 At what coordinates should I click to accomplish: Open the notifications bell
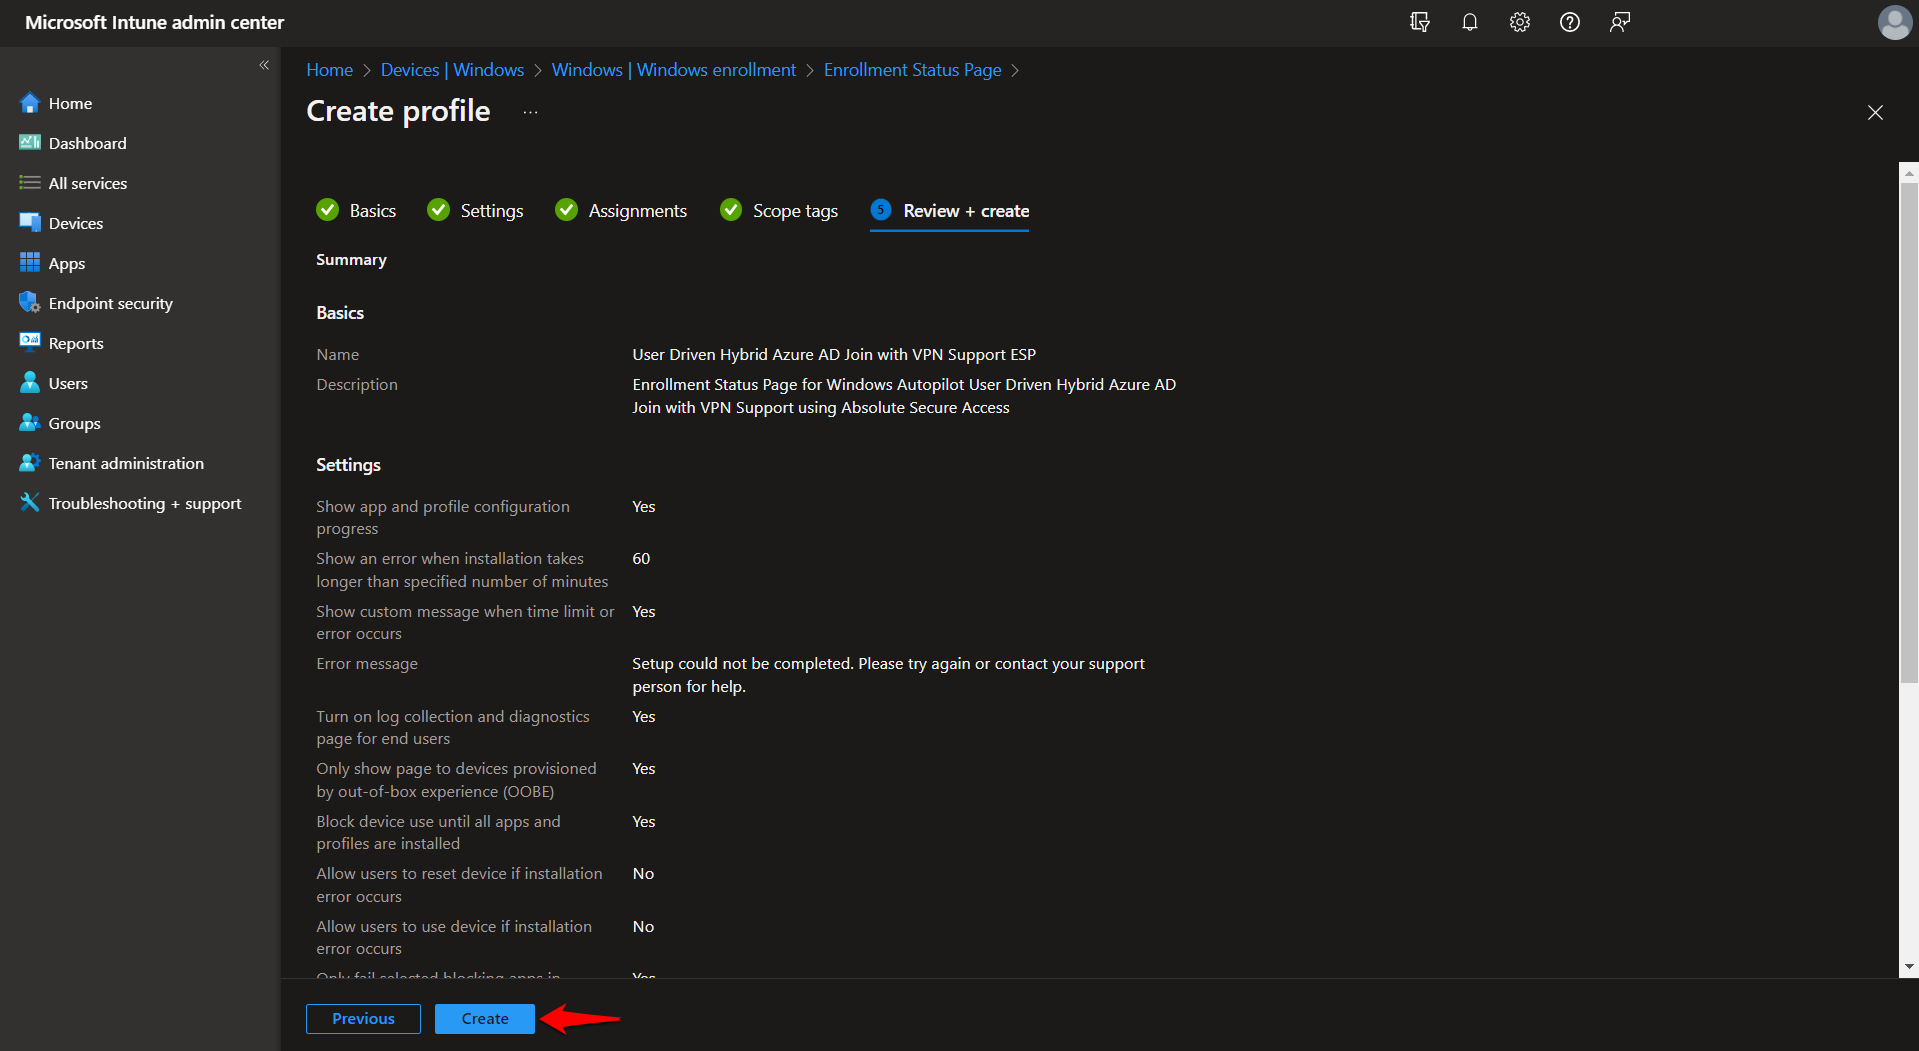1470,22
